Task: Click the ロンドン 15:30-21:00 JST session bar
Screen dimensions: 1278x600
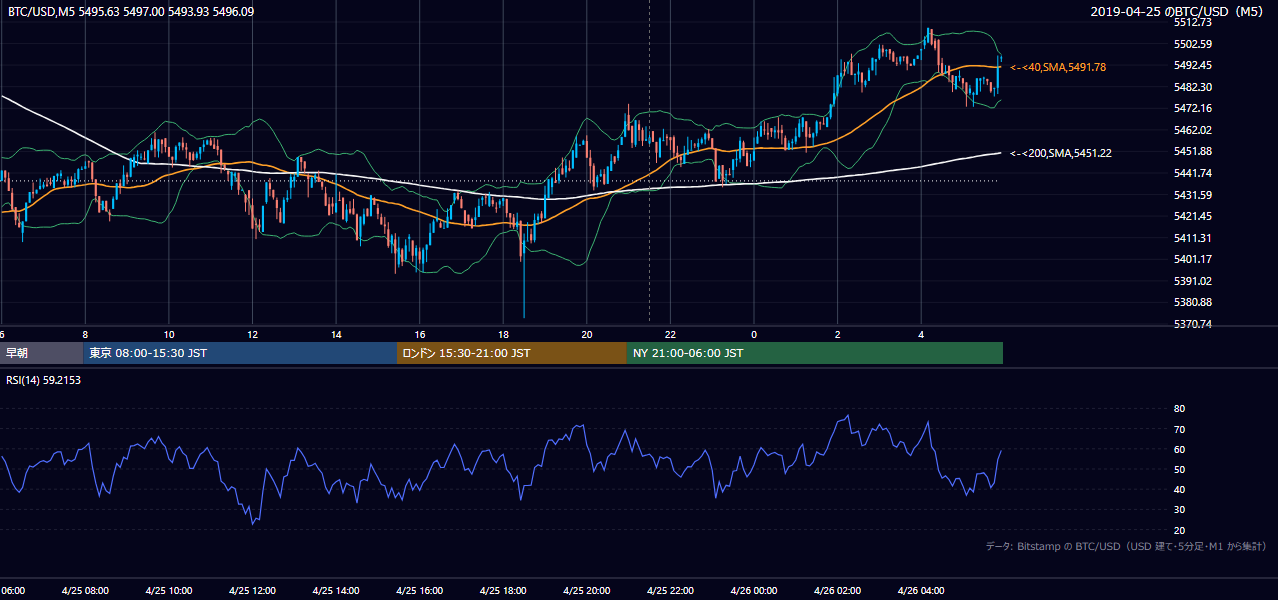Action: (512, 353)
